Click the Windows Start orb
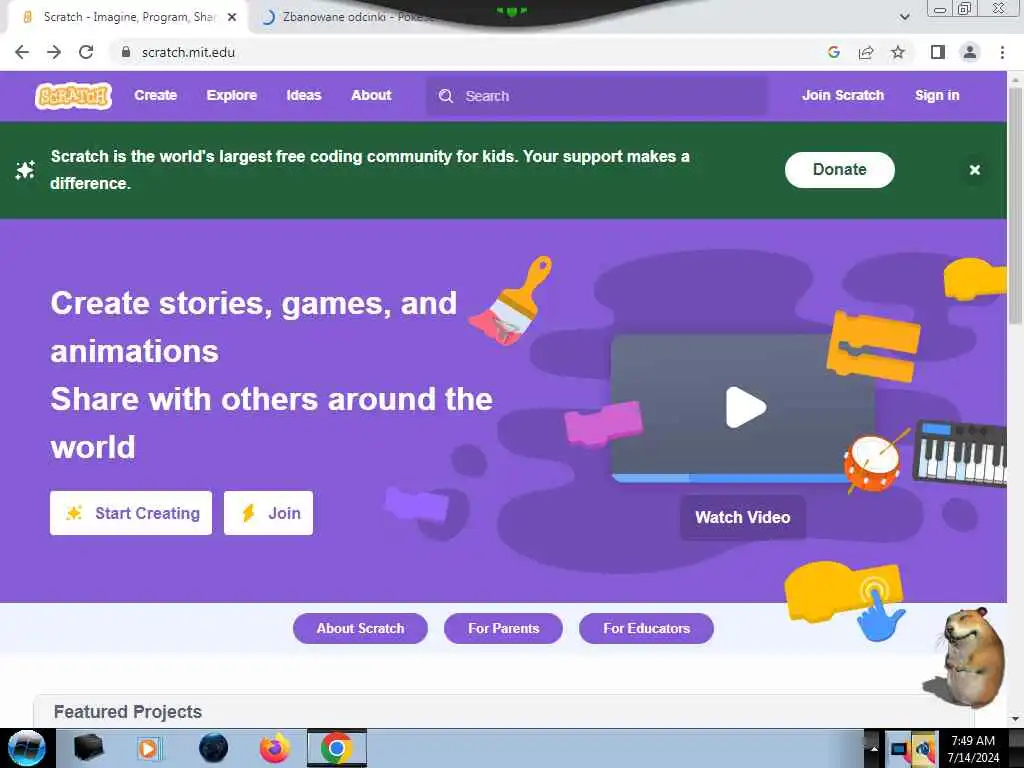 click(x=27, y=748)
